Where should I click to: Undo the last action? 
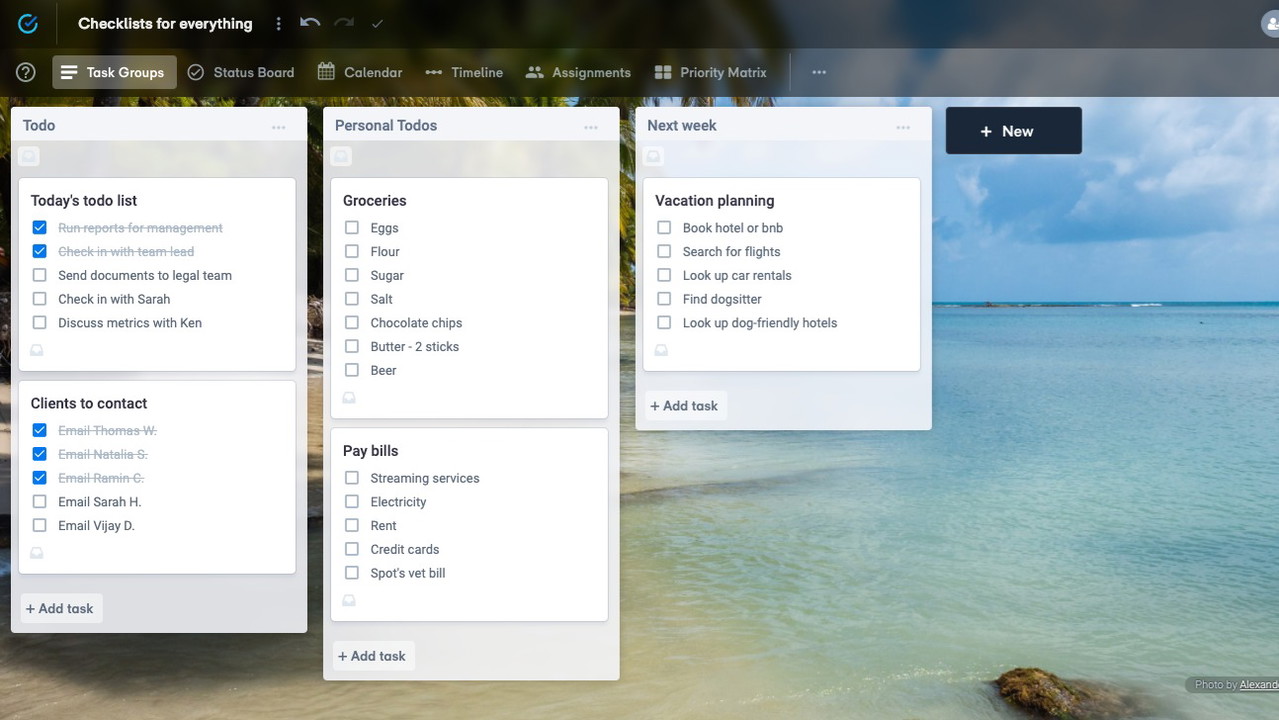click(310, 23)
